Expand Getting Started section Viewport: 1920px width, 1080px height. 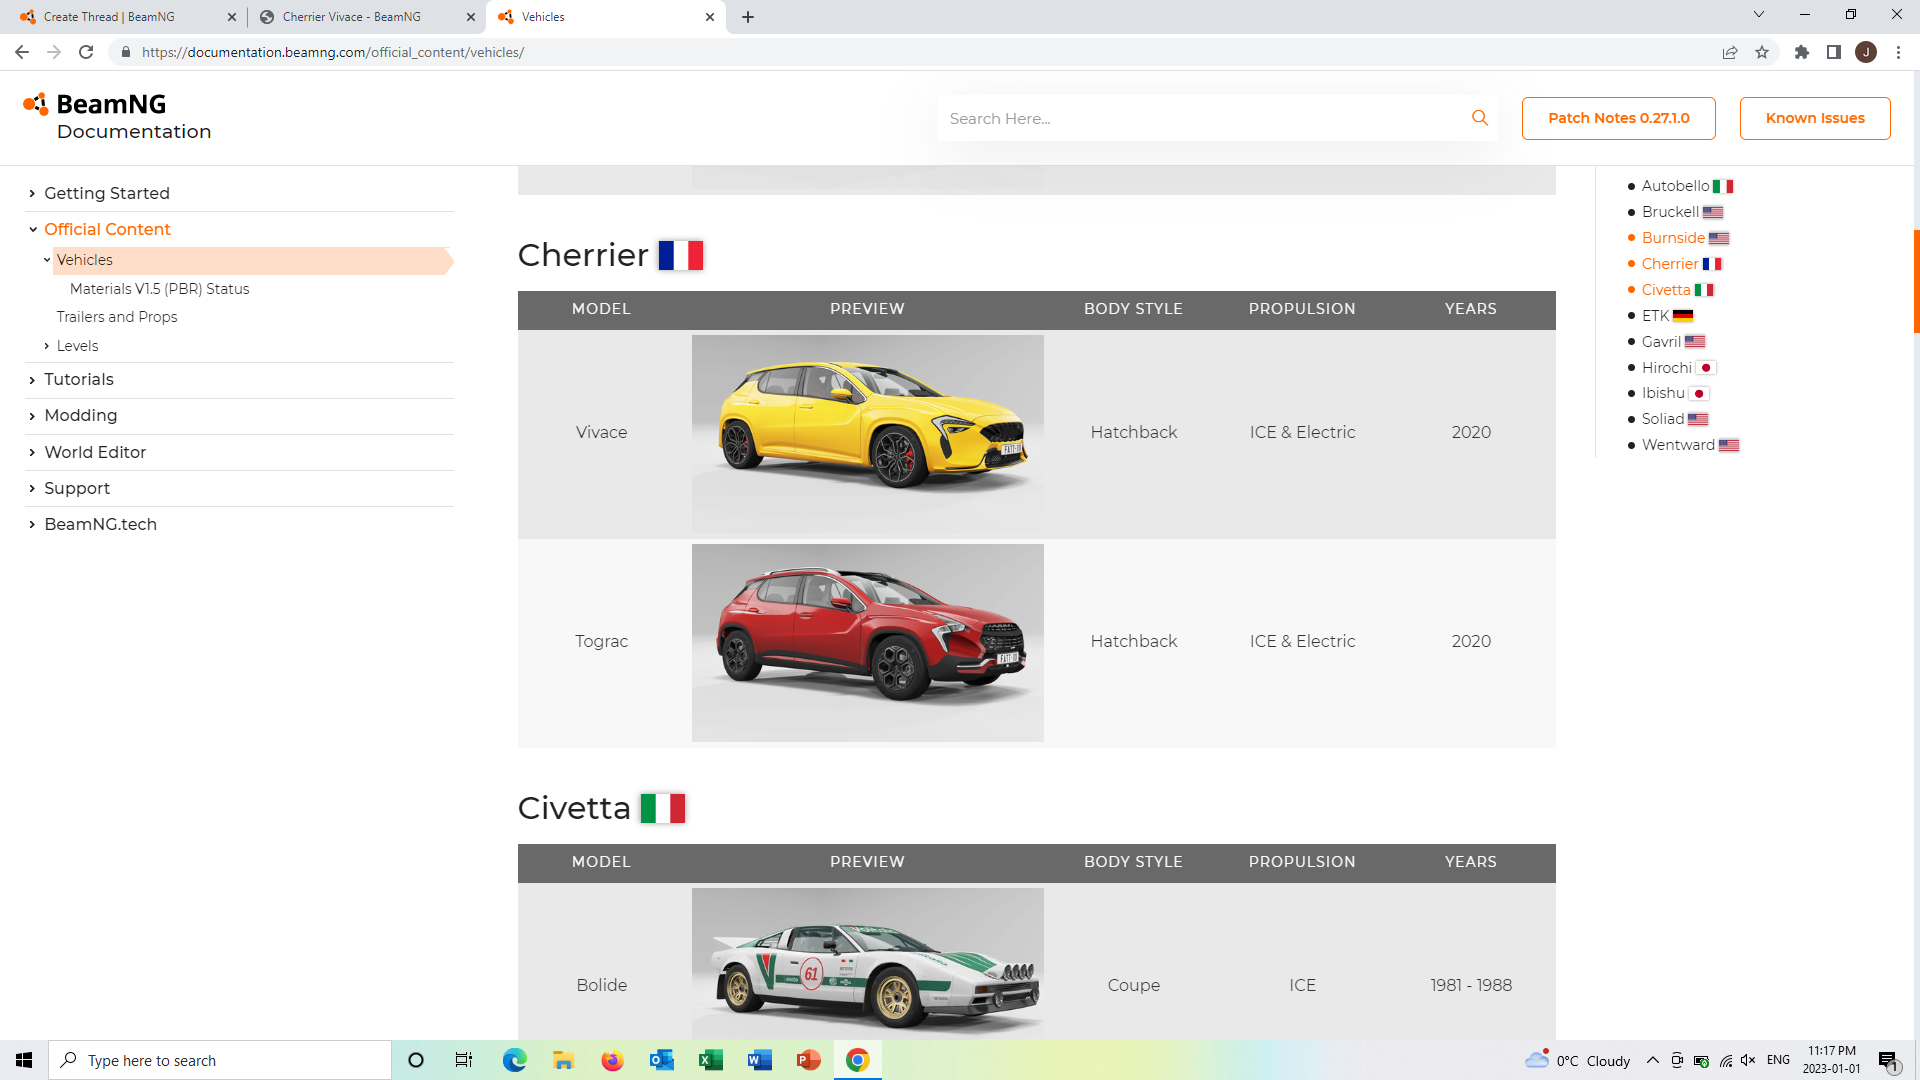click(32, 193)
